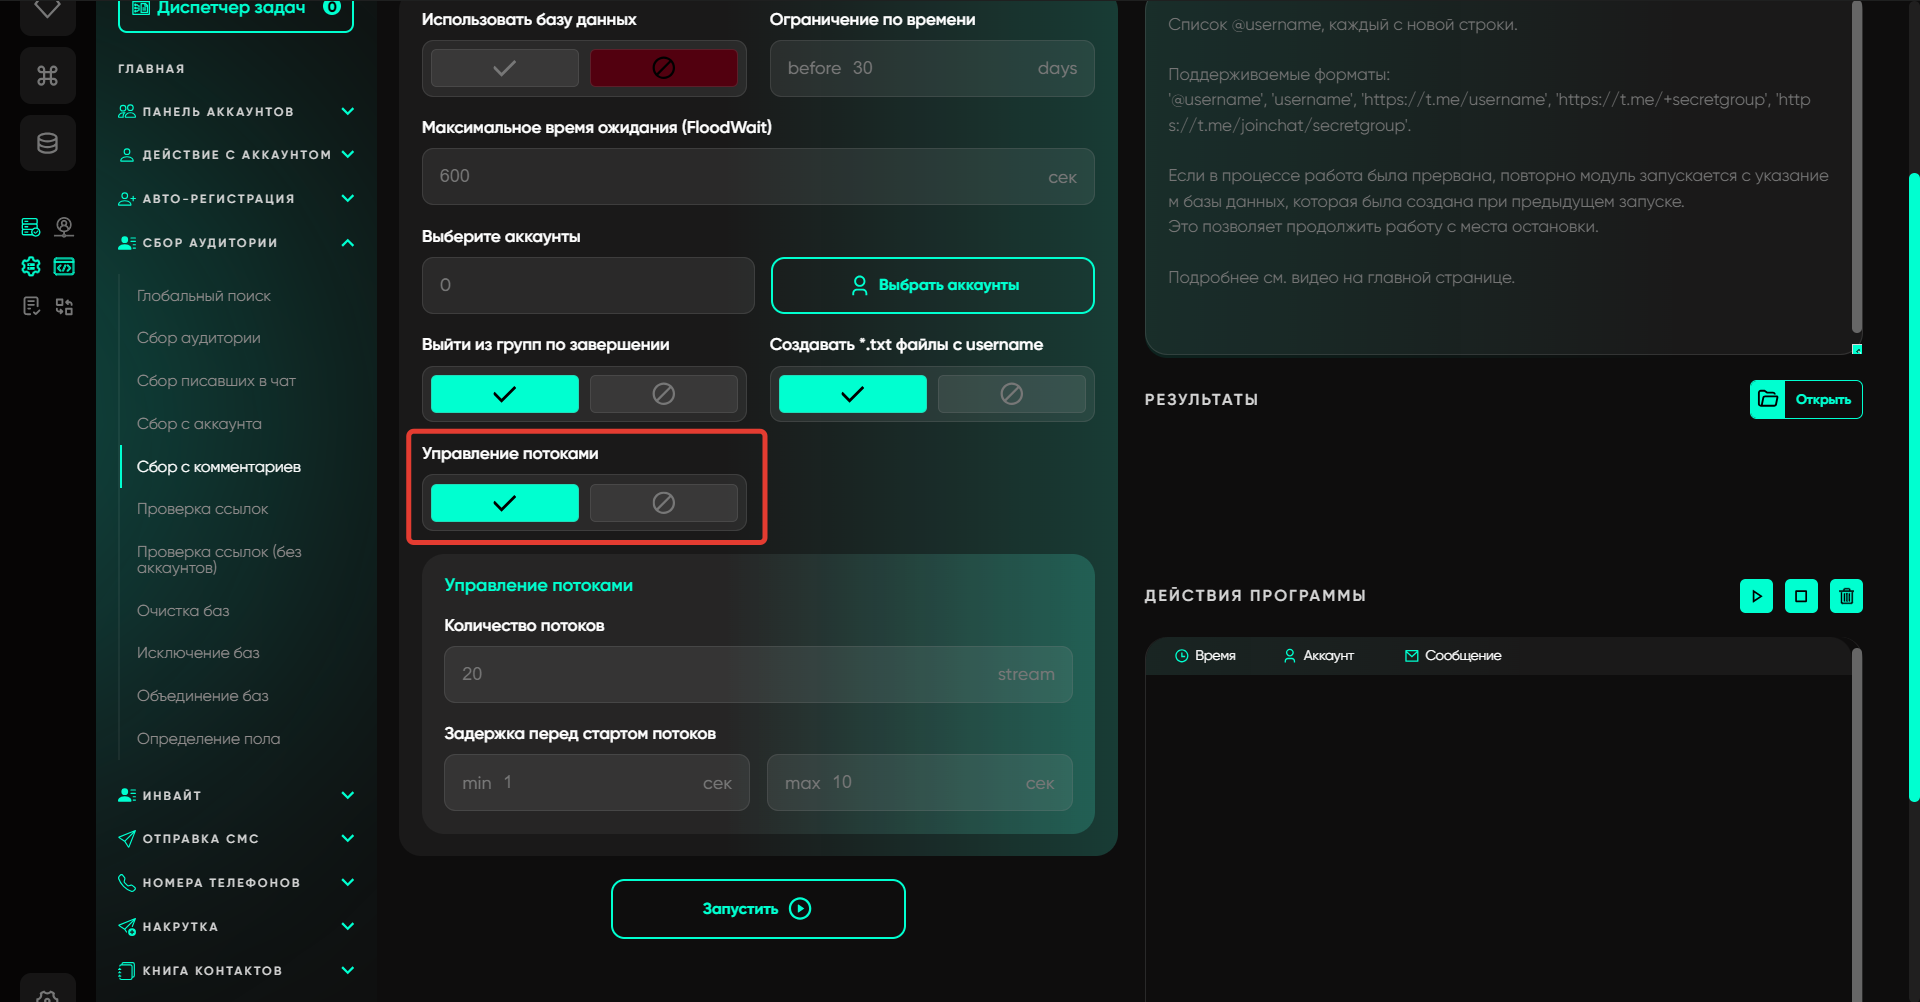The image size is (1920, 1002).
Task: Enable Использовать базу данных checkmark option
Action: [505, 68]
